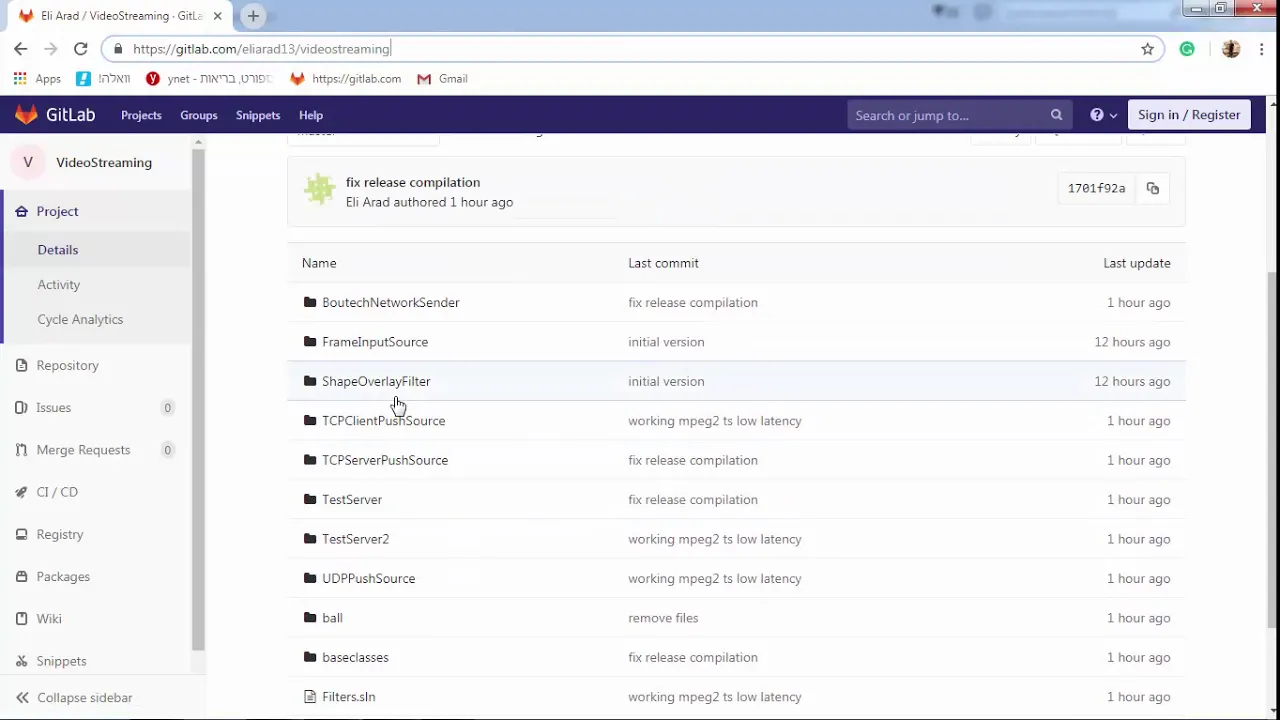Viewport: 1280px width, 720px height.
Task: Click the ShapeOverlayFilter folder icon
Action: pos(310,381)
